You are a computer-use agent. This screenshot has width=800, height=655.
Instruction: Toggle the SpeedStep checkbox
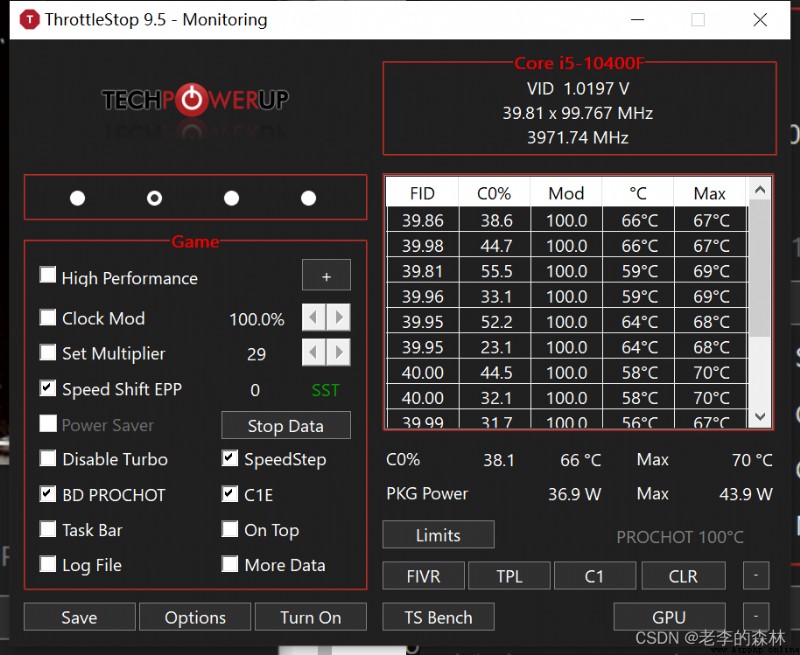tap(230, 458)
